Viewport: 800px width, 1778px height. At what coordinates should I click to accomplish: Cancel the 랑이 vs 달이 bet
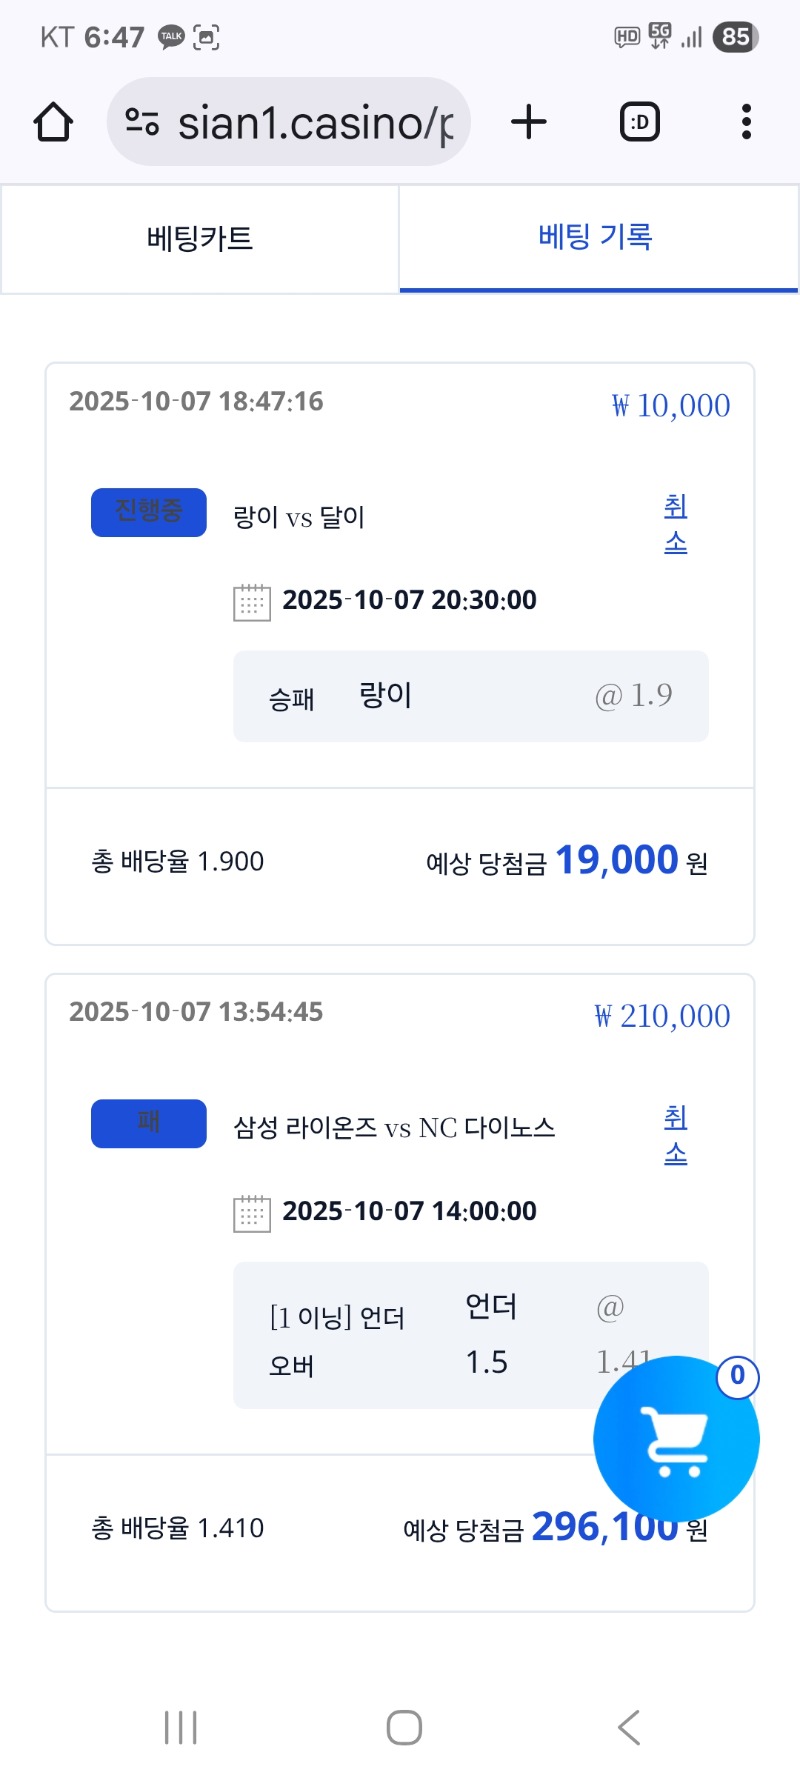[x=676, y=524]
